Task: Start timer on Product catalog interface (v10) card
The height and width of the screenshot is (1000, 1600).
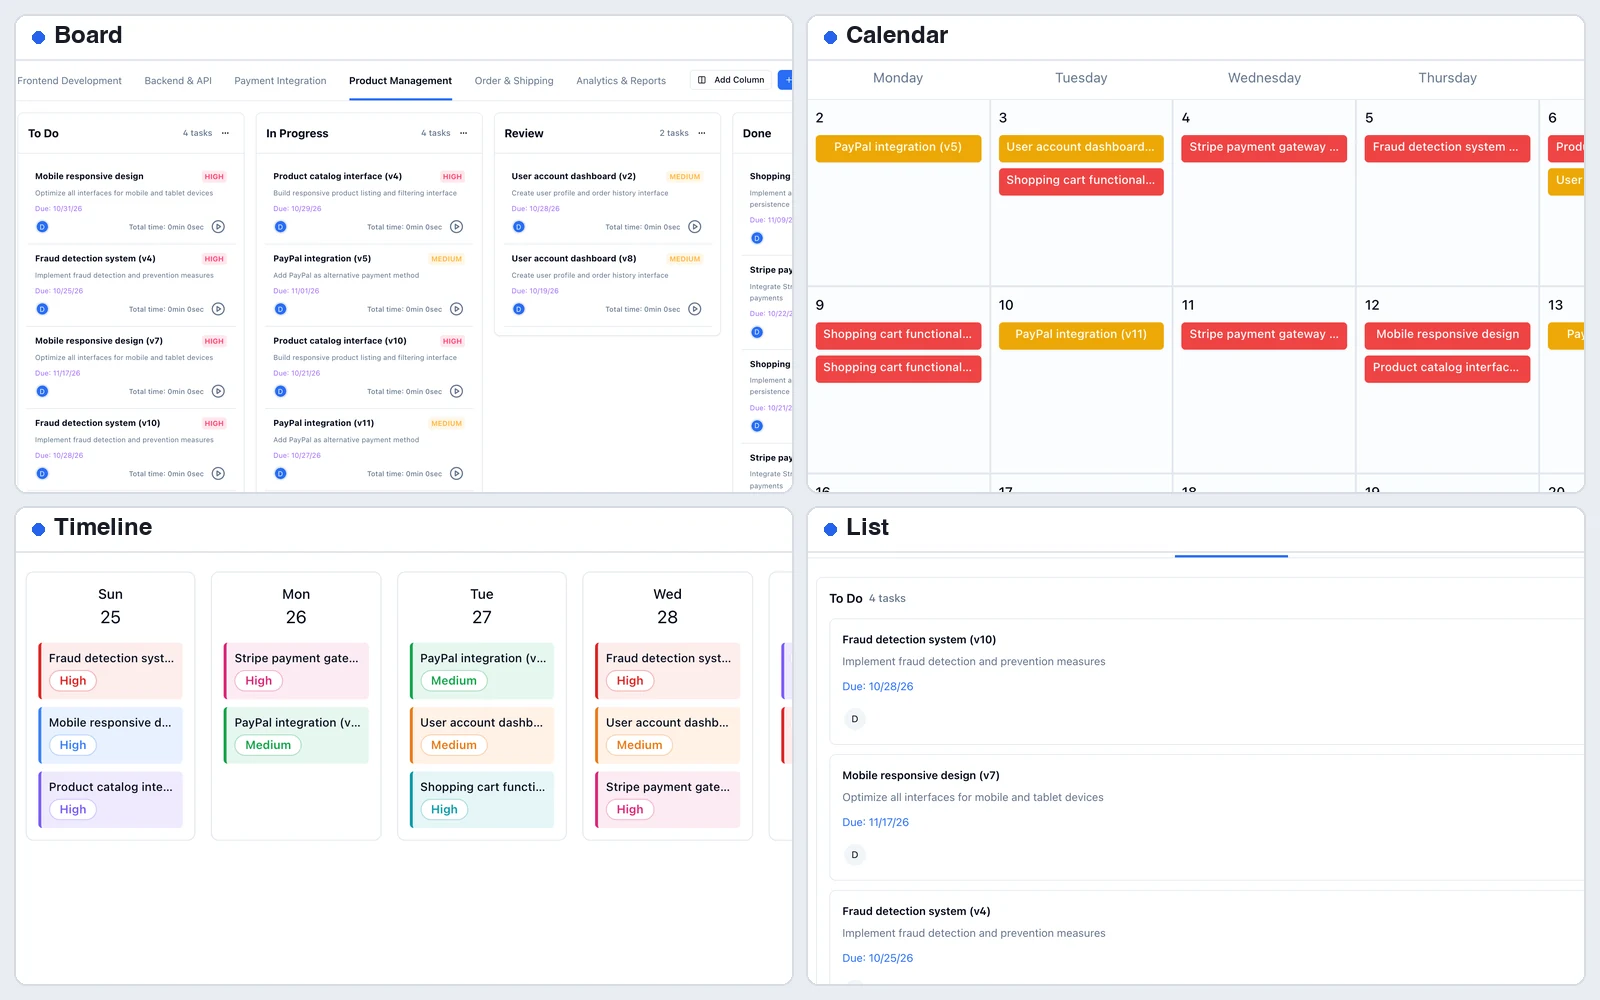Action: [456, 391]
